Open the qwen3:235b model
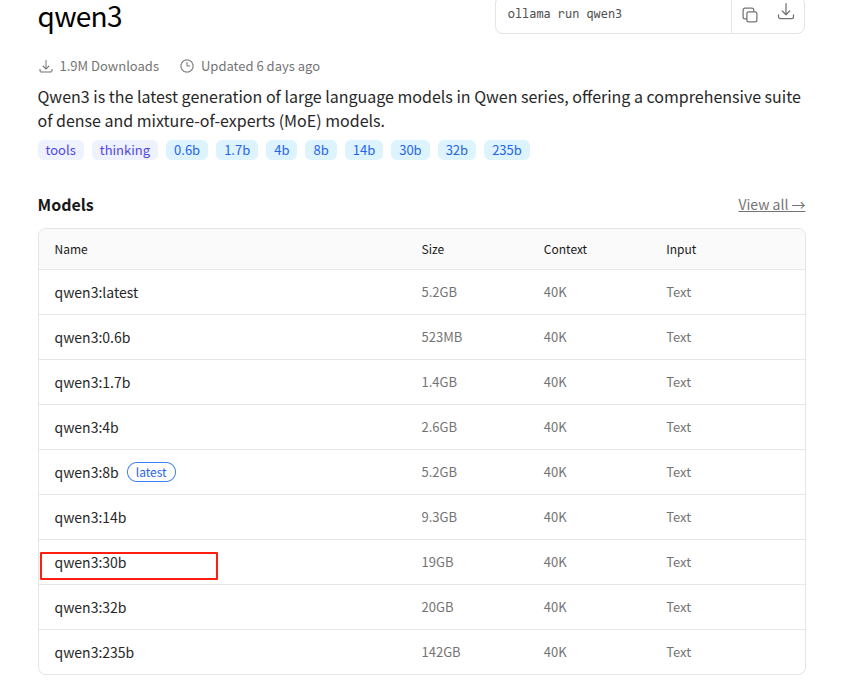Viewport: 845px width, 698px height. point(94,653)
